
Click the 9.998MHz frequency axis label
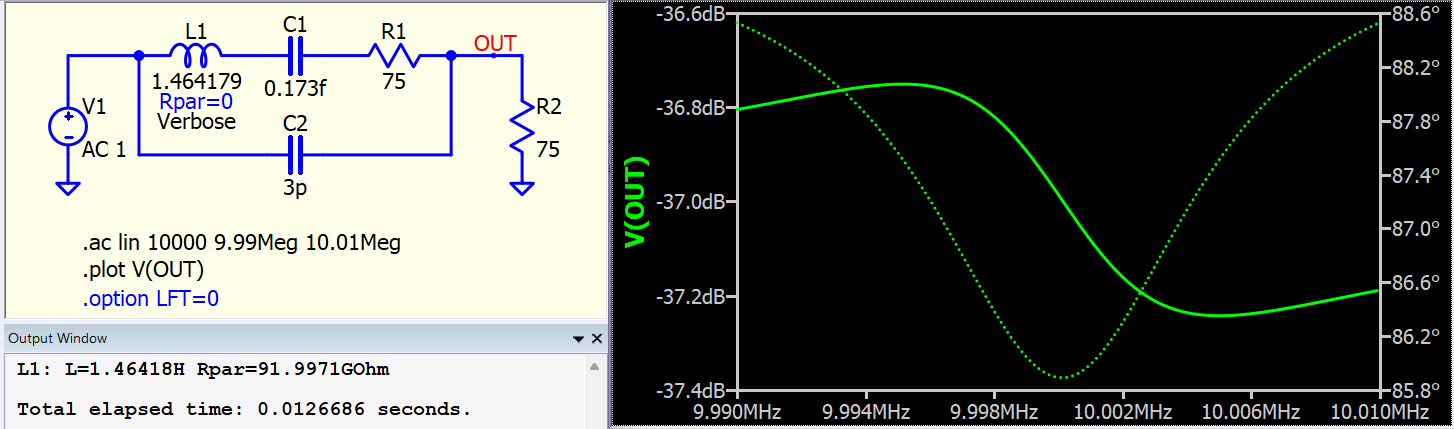click(995, 412)
